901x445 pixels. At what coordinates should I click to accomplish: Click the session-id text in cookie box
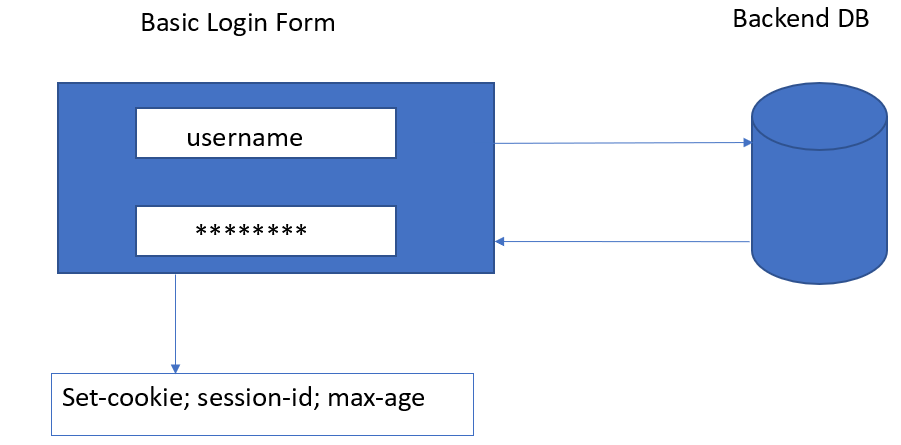point(258,397)
